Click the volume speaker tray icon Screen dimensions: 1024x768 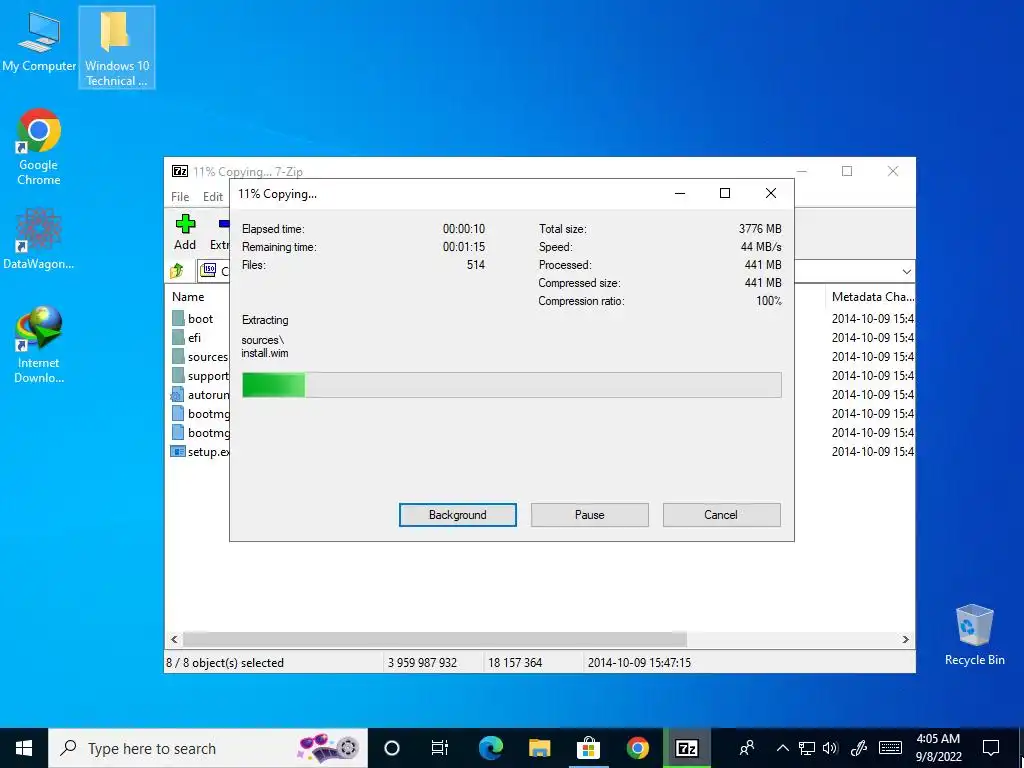(x=830, y=748)
